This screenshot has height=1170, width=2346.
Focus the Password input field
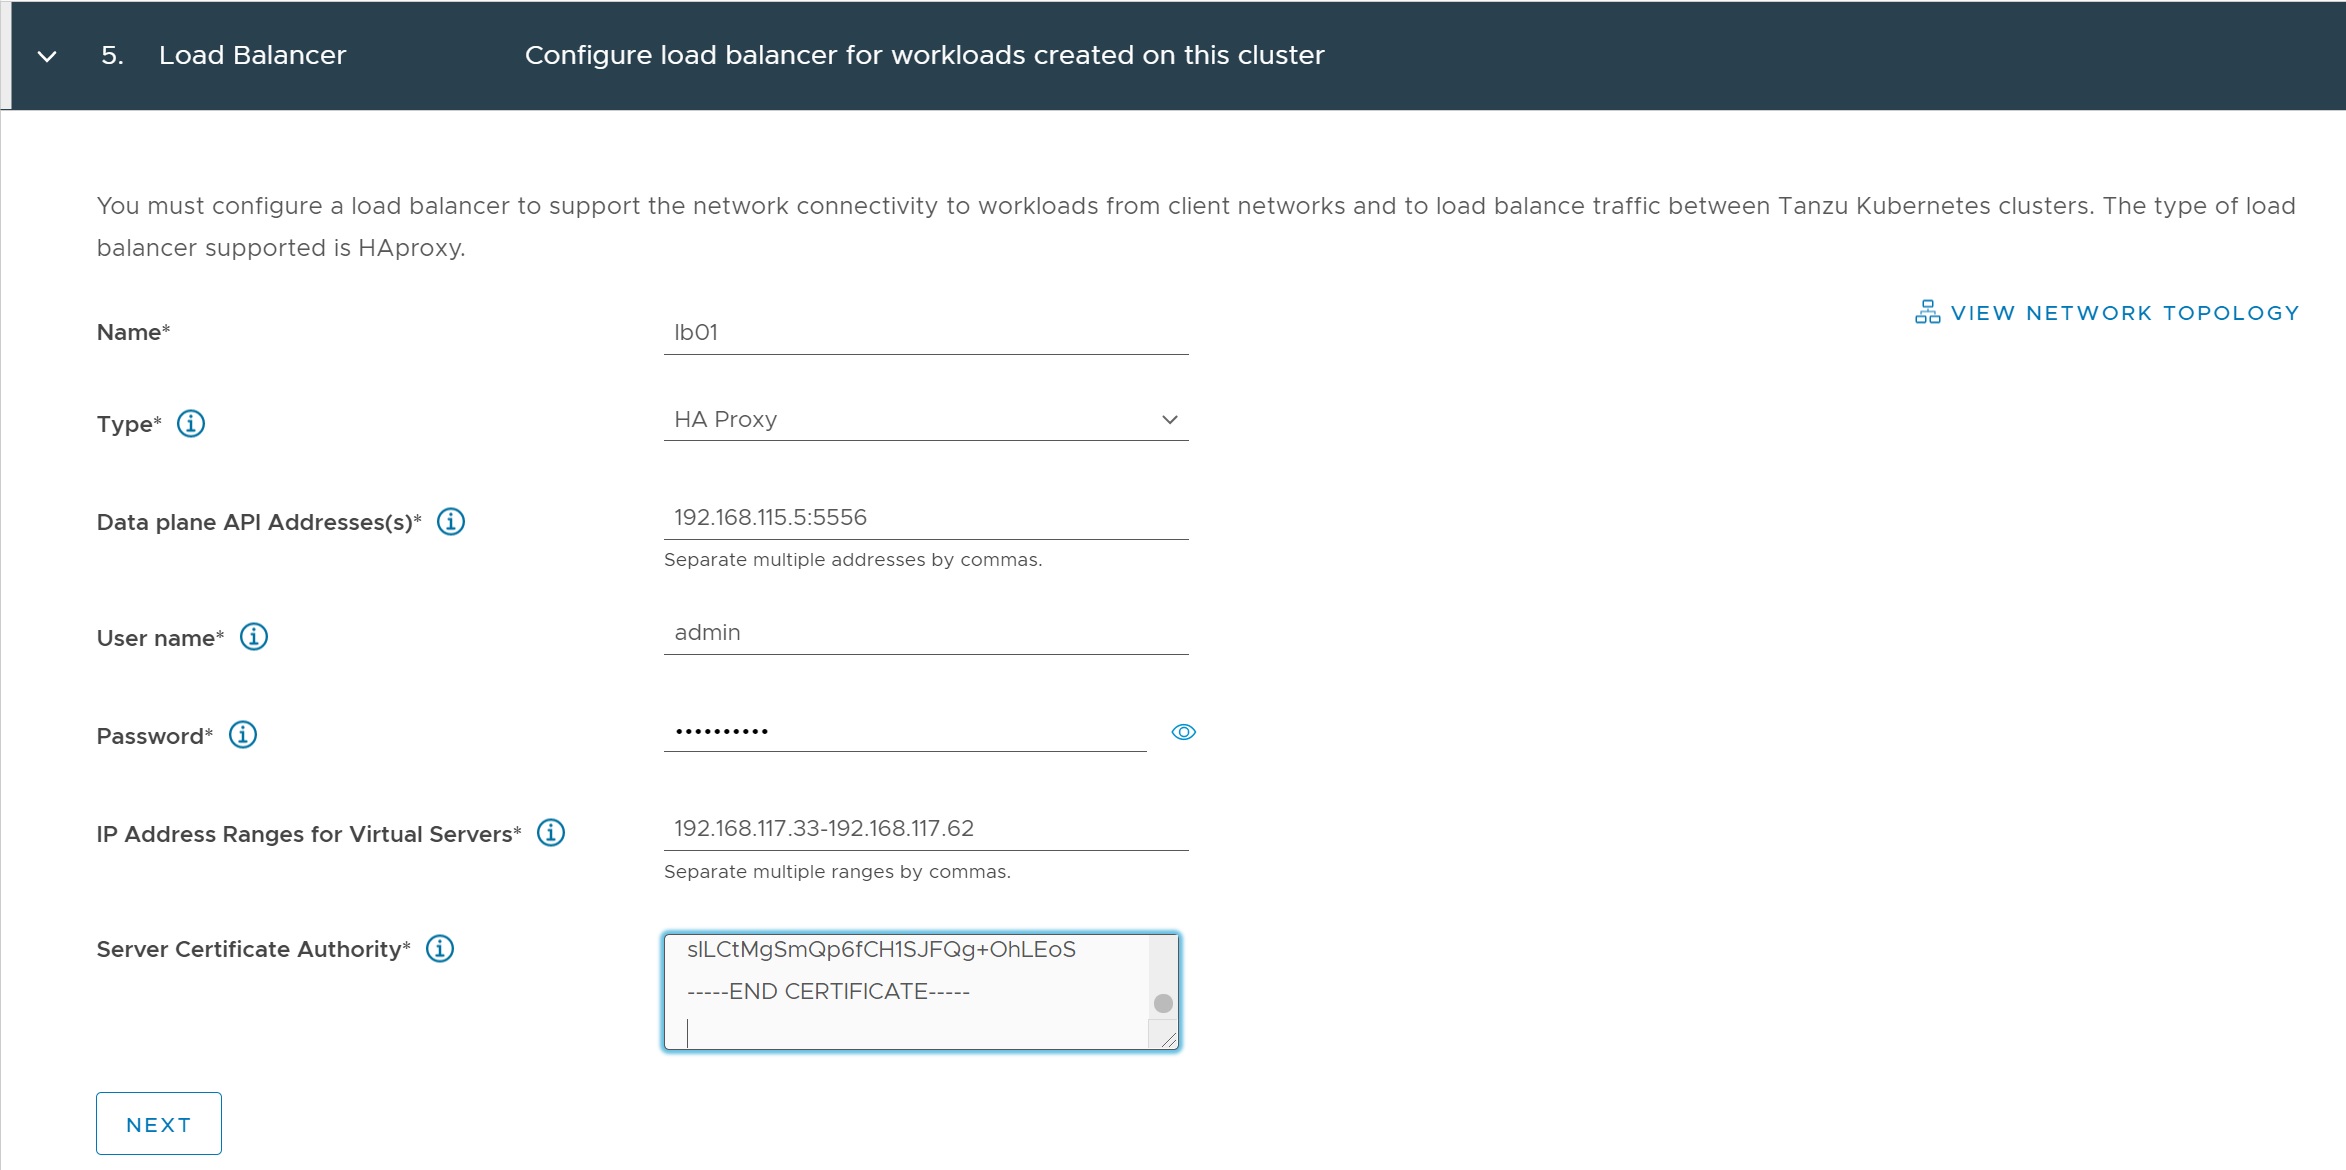(x=904, y=732)
